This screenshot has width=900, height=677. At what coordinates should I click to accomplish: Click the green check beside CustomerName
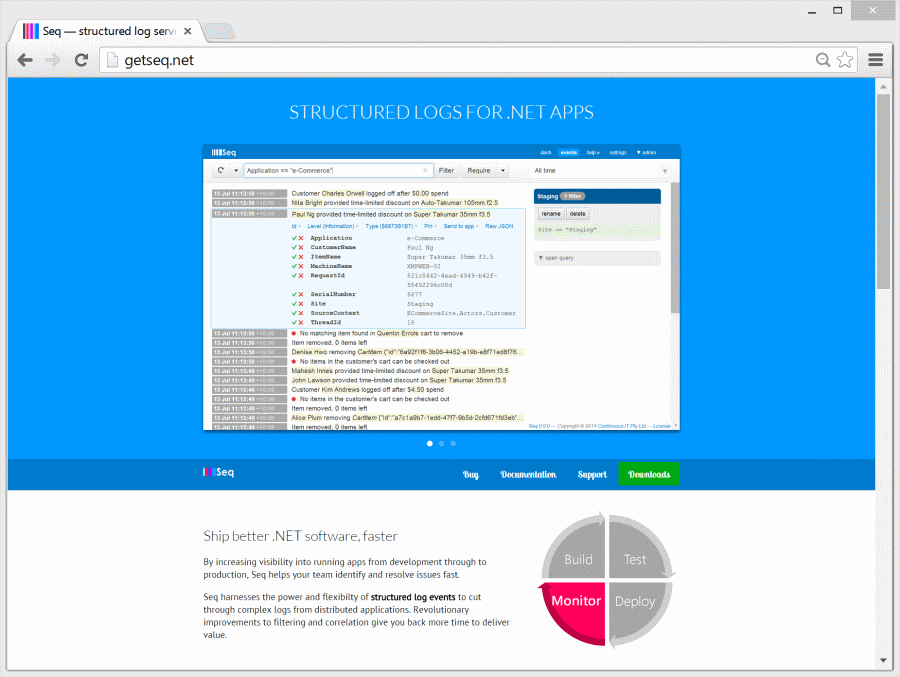(294, 247)
